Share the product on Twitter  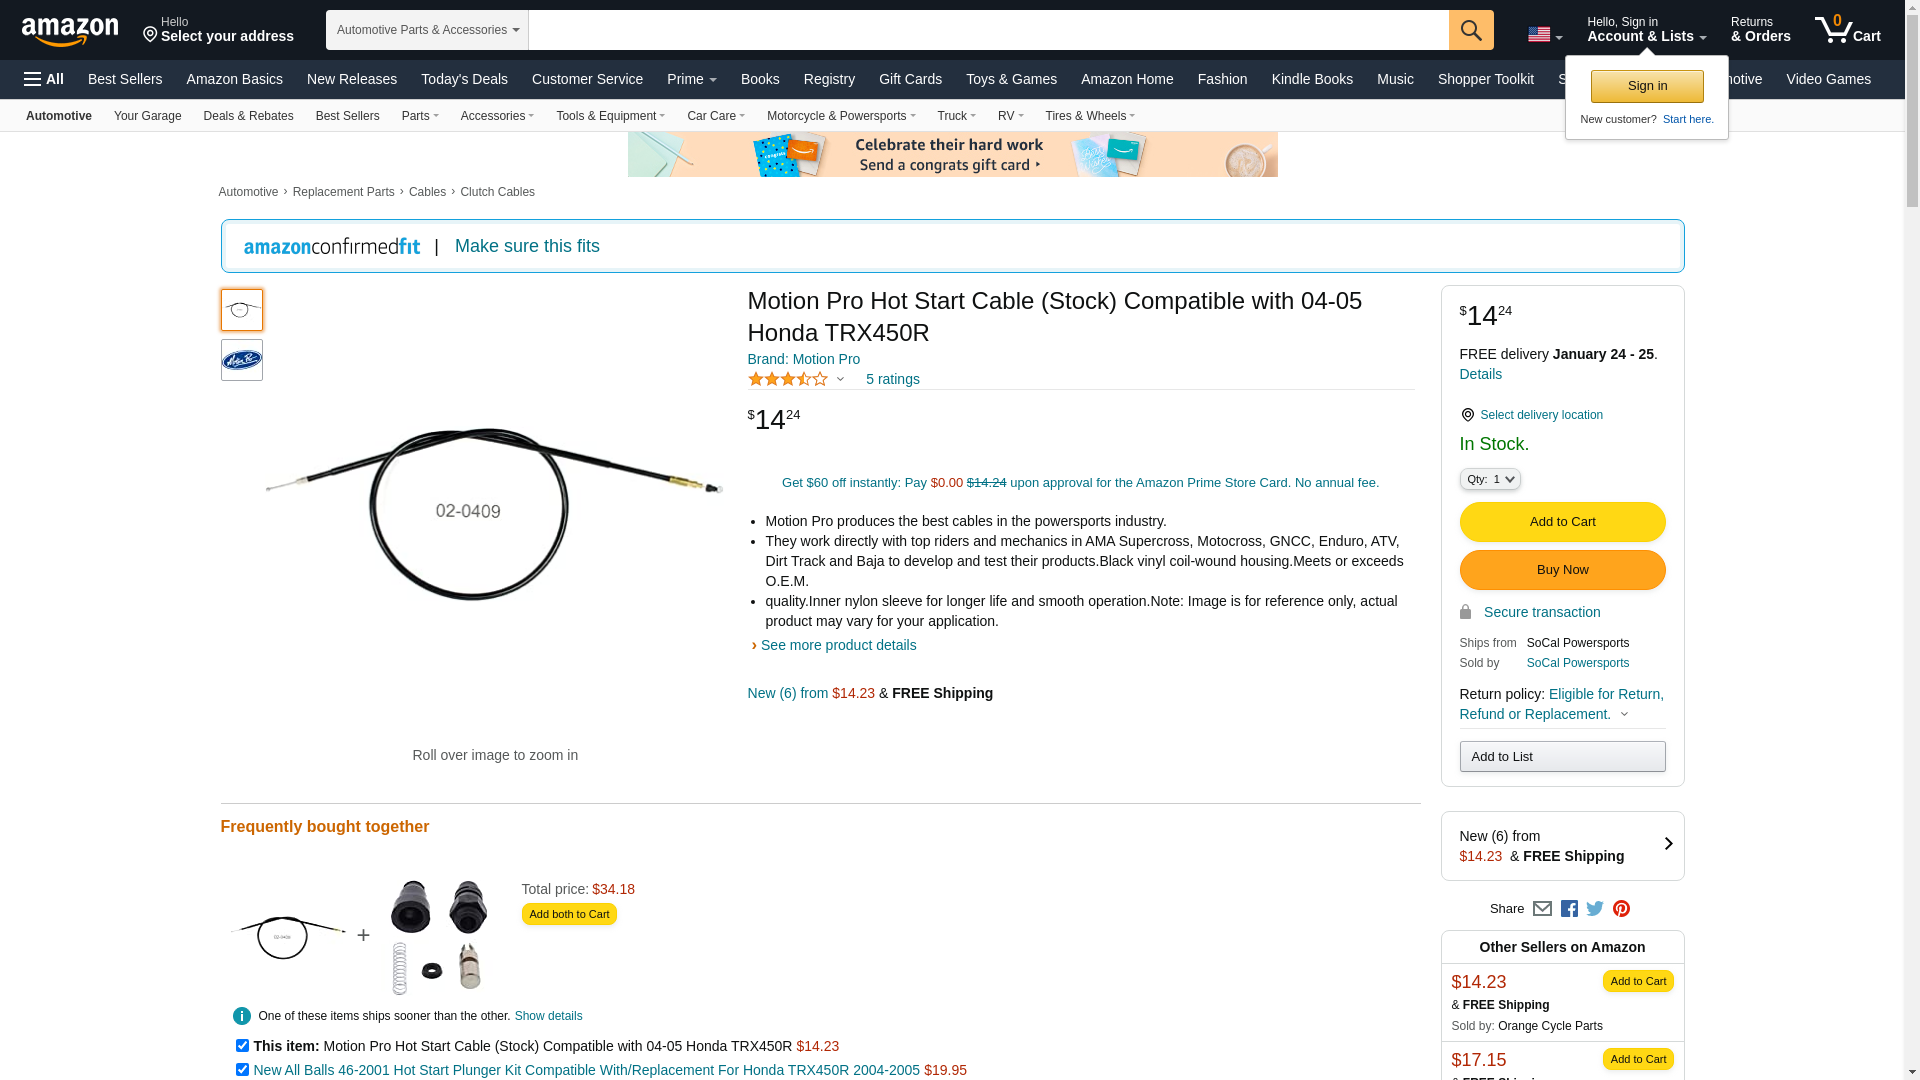tap(1595, 909)
